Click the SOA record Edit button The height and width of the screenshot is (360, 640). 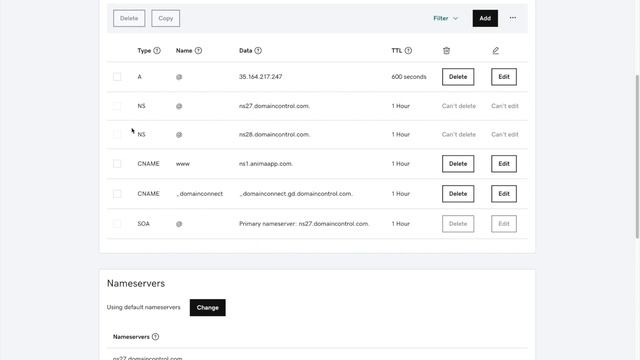[x=504, y=224]
